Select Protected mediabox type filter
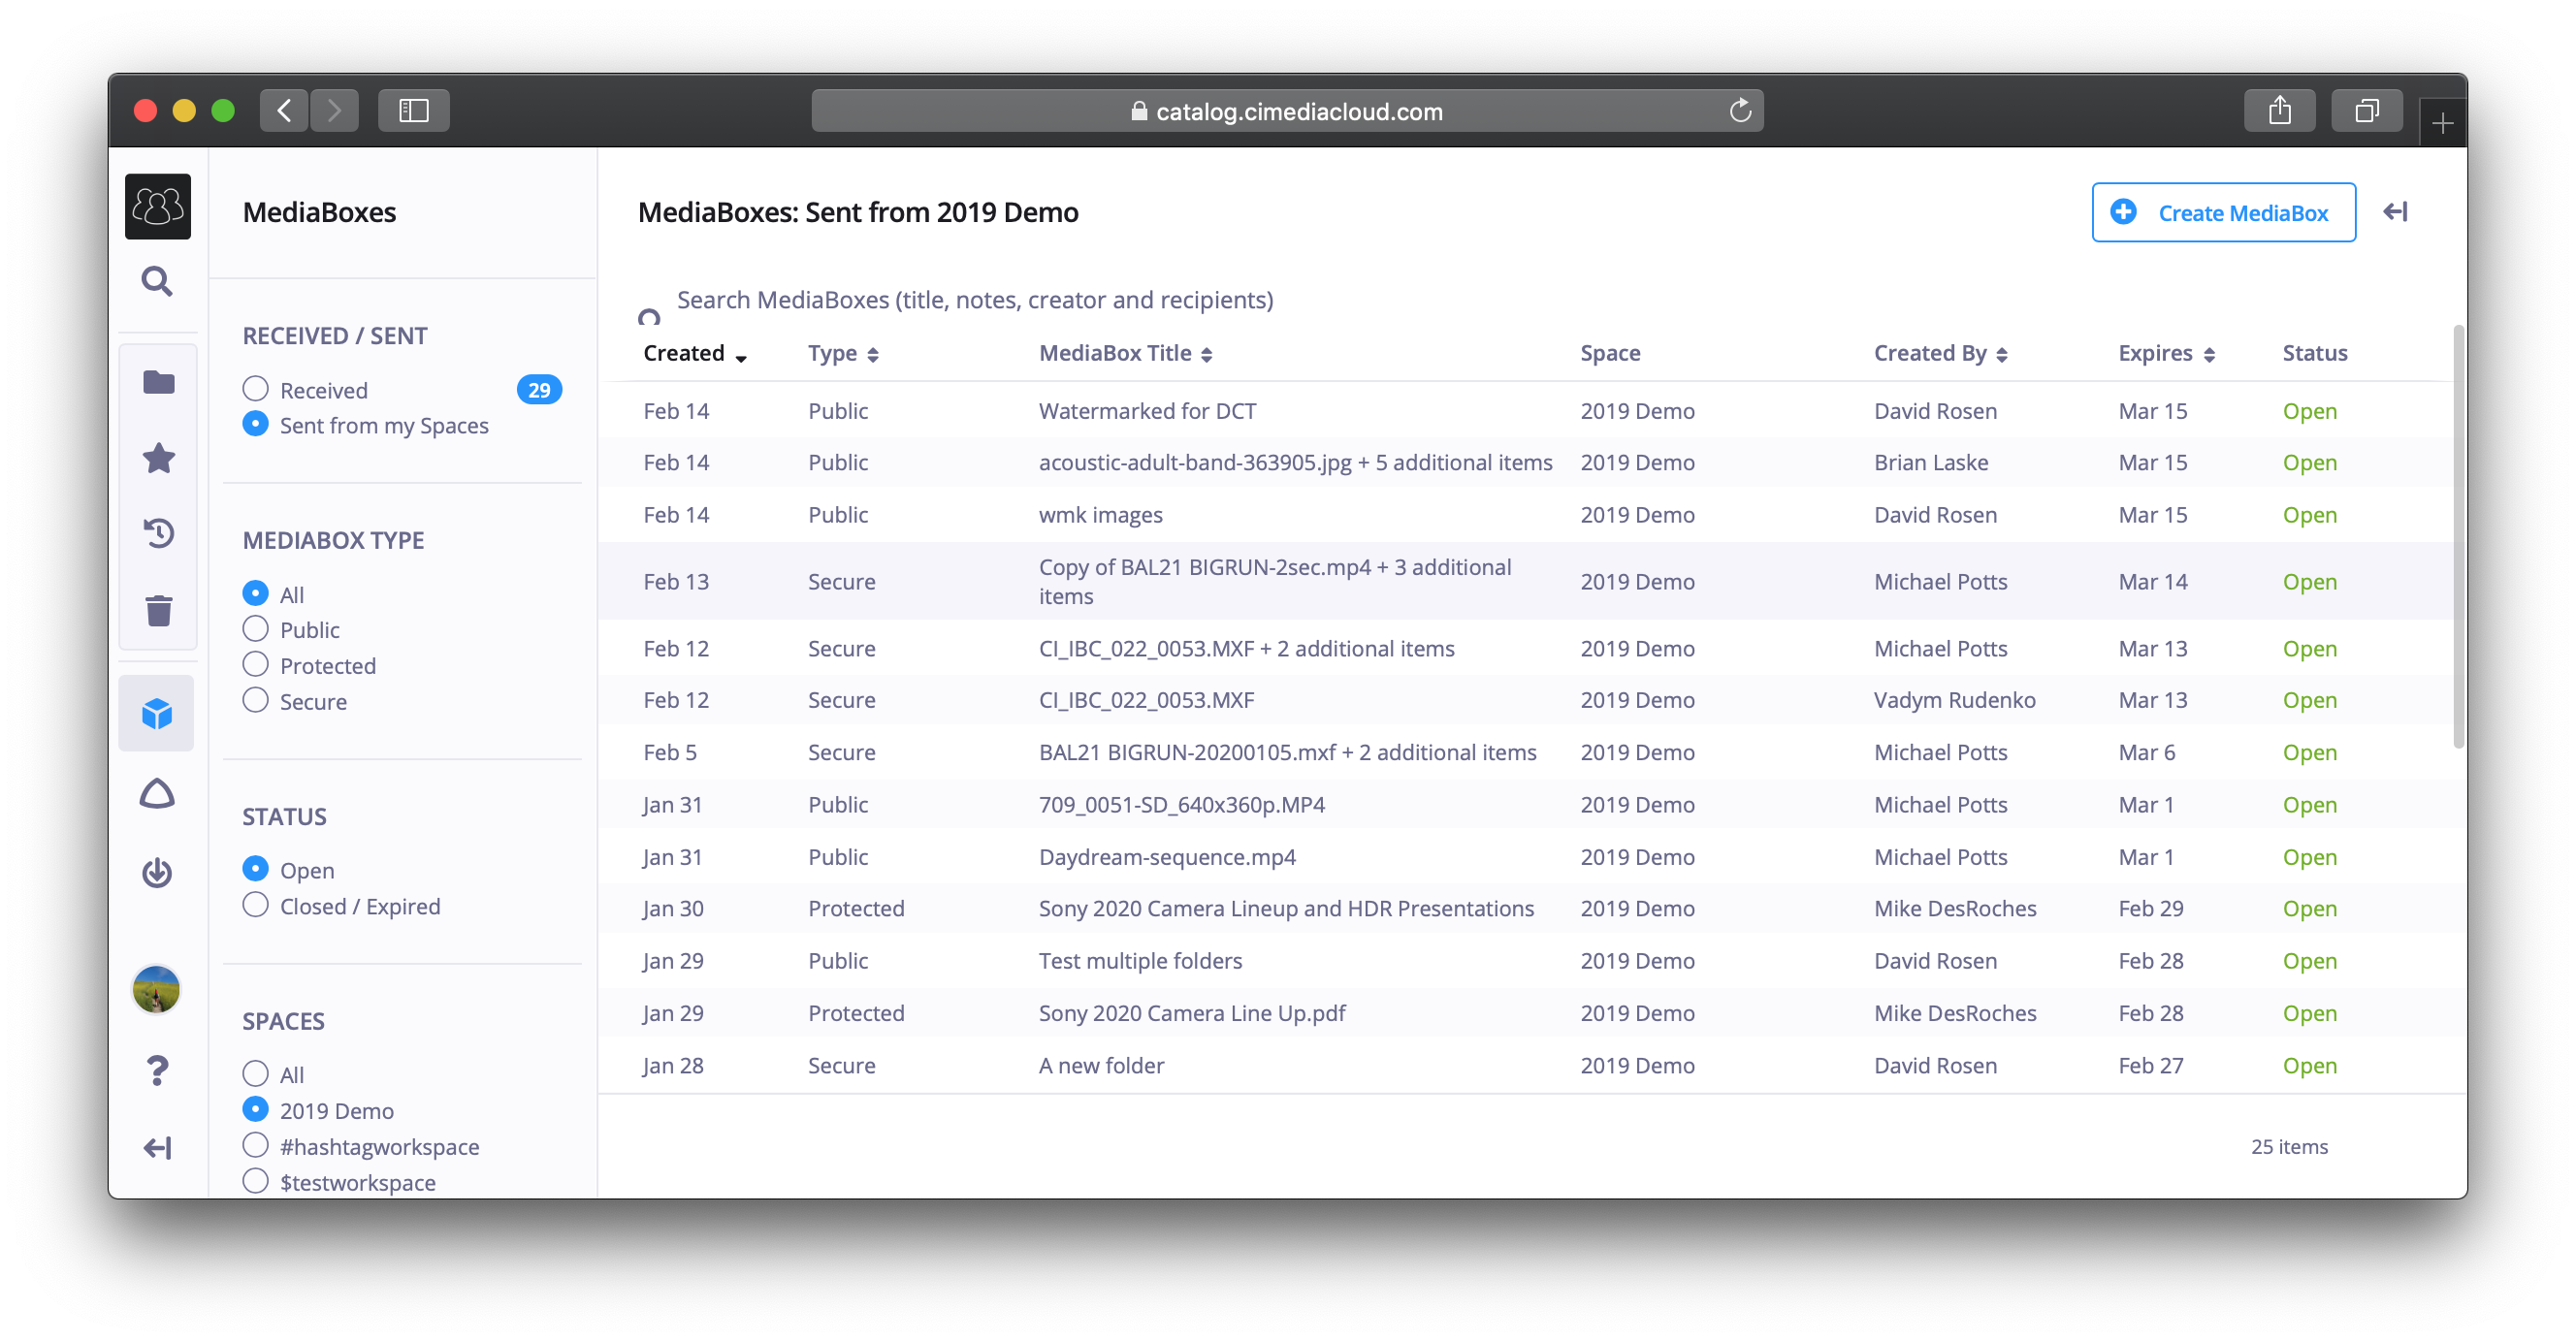Viewport: 2576px width, 1342px height. [x=255, y=665]
